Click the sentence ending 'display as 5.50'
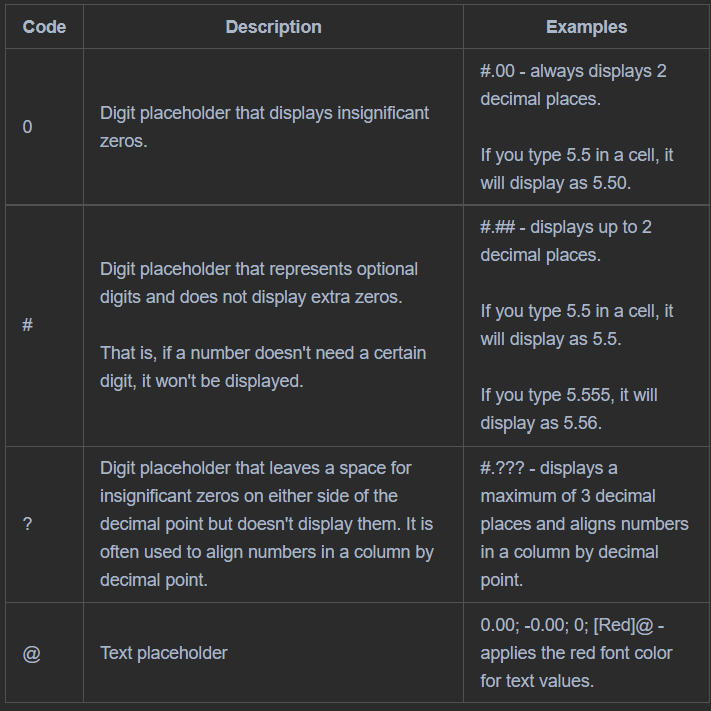The width and height of the screenshot is (711, 711). [x=576, y=169]
